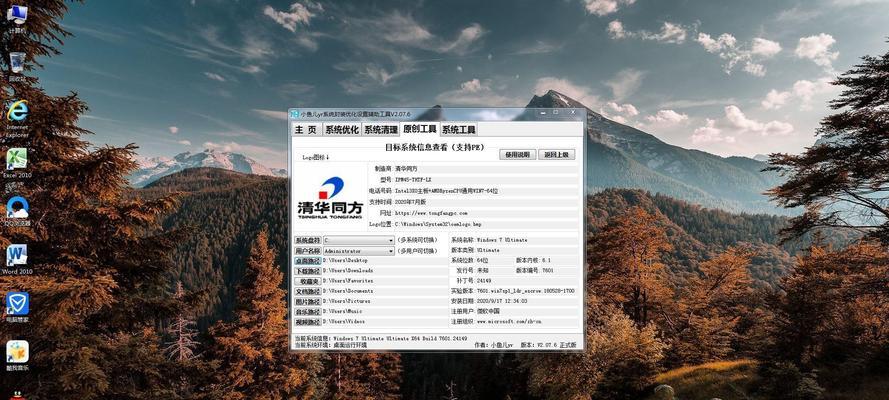The height and width of the screenshot is (400, 889).
Task: Click the 注册组织 microsoft.com value
Action: point(509,322)
